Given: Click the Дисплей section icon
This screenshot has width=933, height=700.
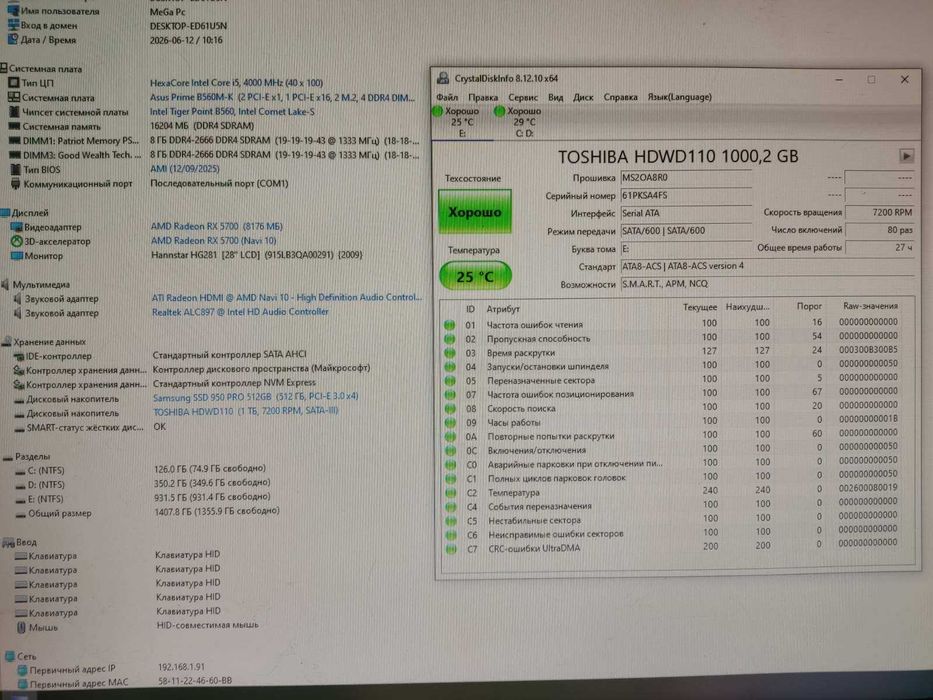Looking at the screenshot, I should (x=5, y=212).
